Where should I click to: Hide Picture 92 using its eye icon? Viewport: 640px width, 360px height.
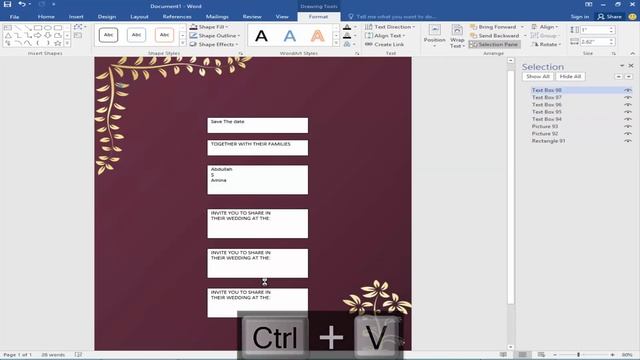click(x=628, y=134)
